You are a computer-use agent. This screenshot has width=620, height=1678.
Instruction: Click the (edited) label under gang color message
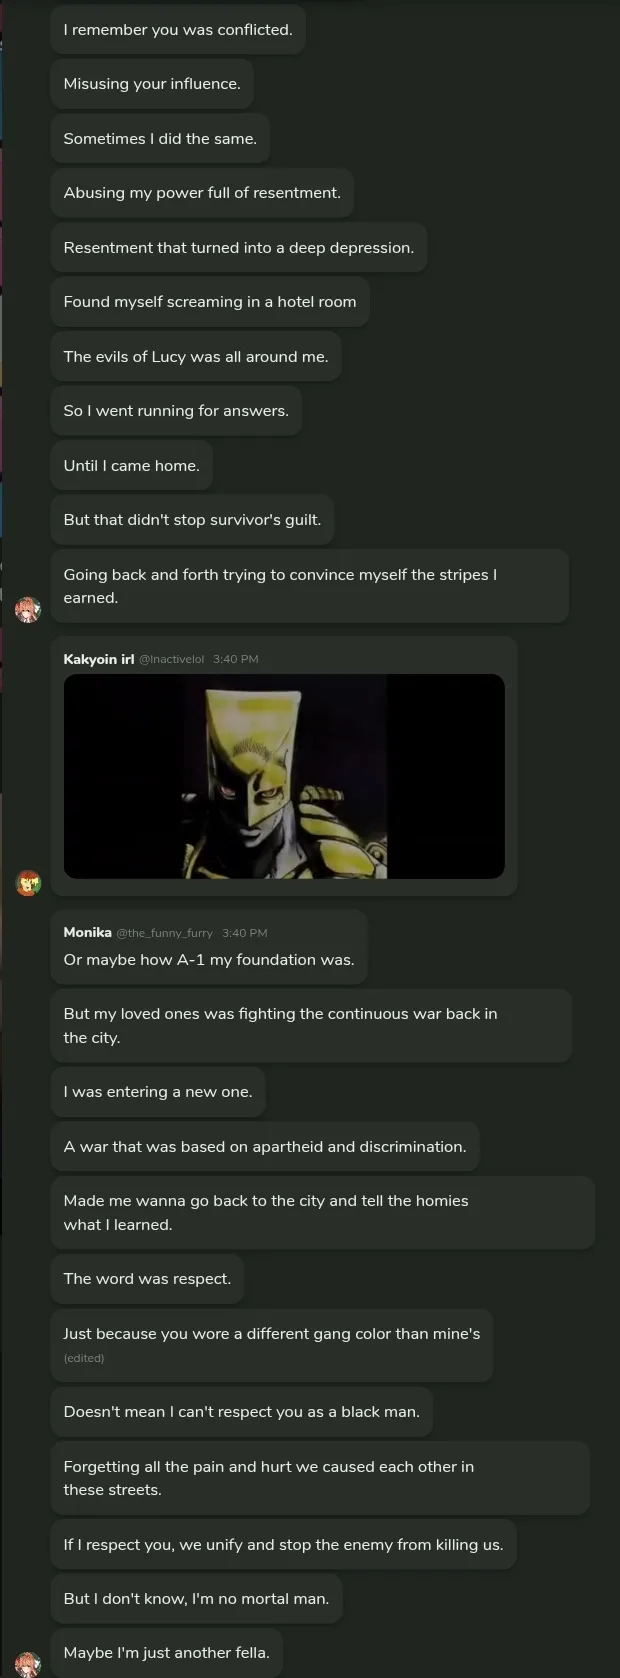[x=84, y=1358]
